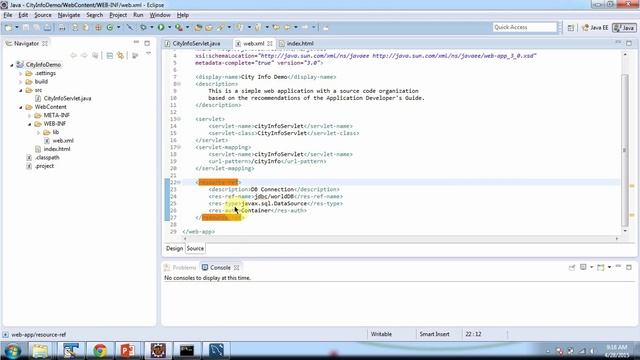This screenshot has height=360, width=640.
Task: Open the Window menu
Action: pos(160,15)
